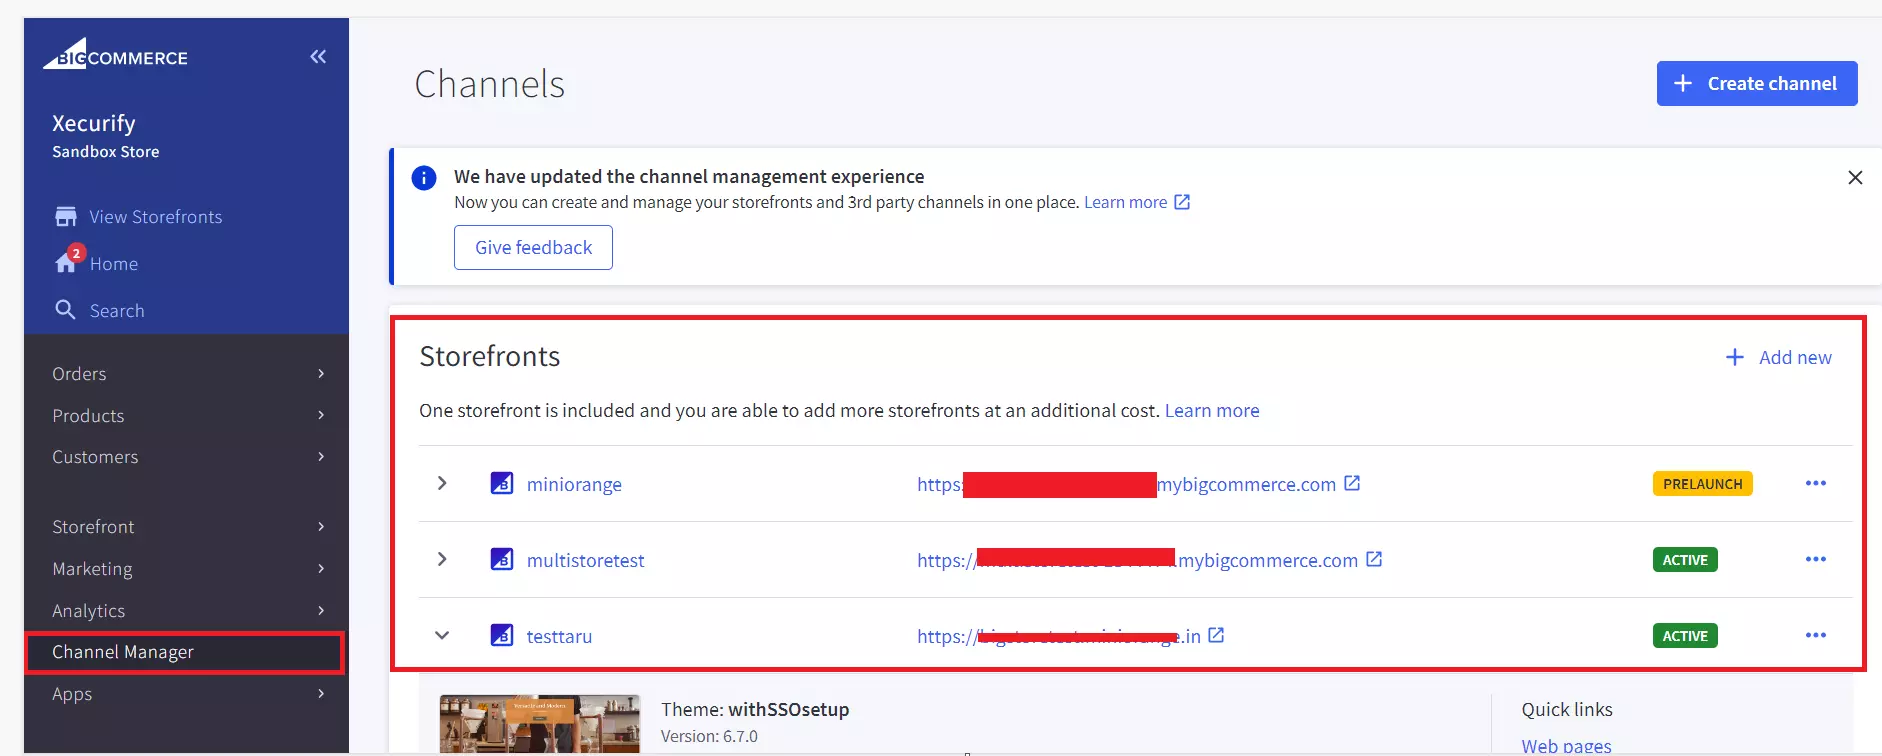The width and height of the screenshot is (1882, 756).
Task: Open external link icon for multistoretest URL
Action: pyautogui.click(x=1374, y=559)
